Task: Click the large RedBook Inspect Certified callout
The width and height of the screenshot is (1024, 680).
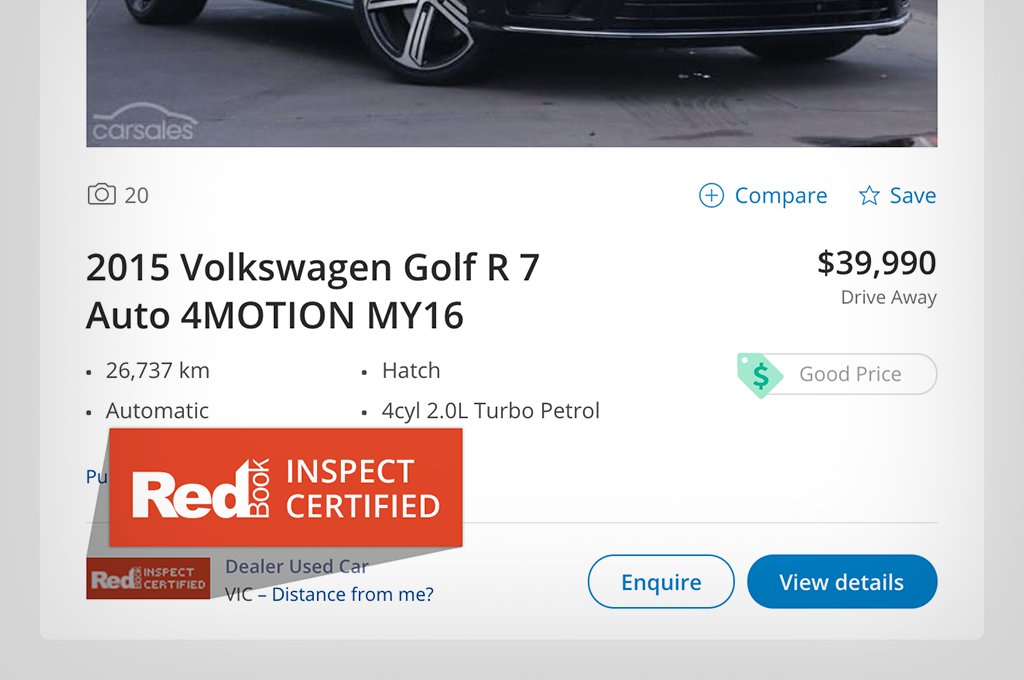Action: click(286, 488)
